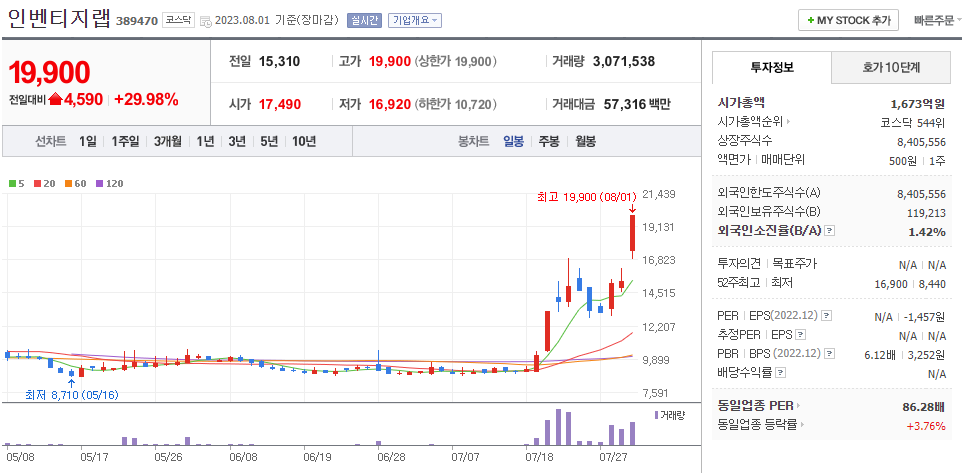This screenshot has width=971, height=473.
Task: Click the 최고 19,900 (08/01) chart marker
Action: click(x=586, y=197)
